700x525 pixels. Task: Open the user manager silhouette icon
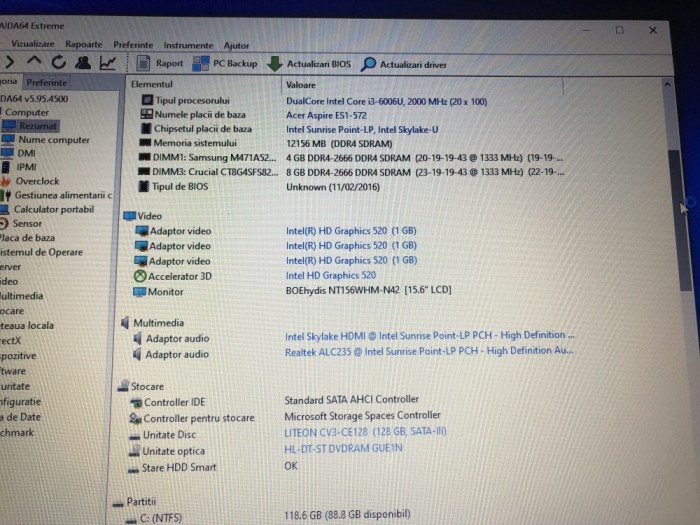point(83,62)
